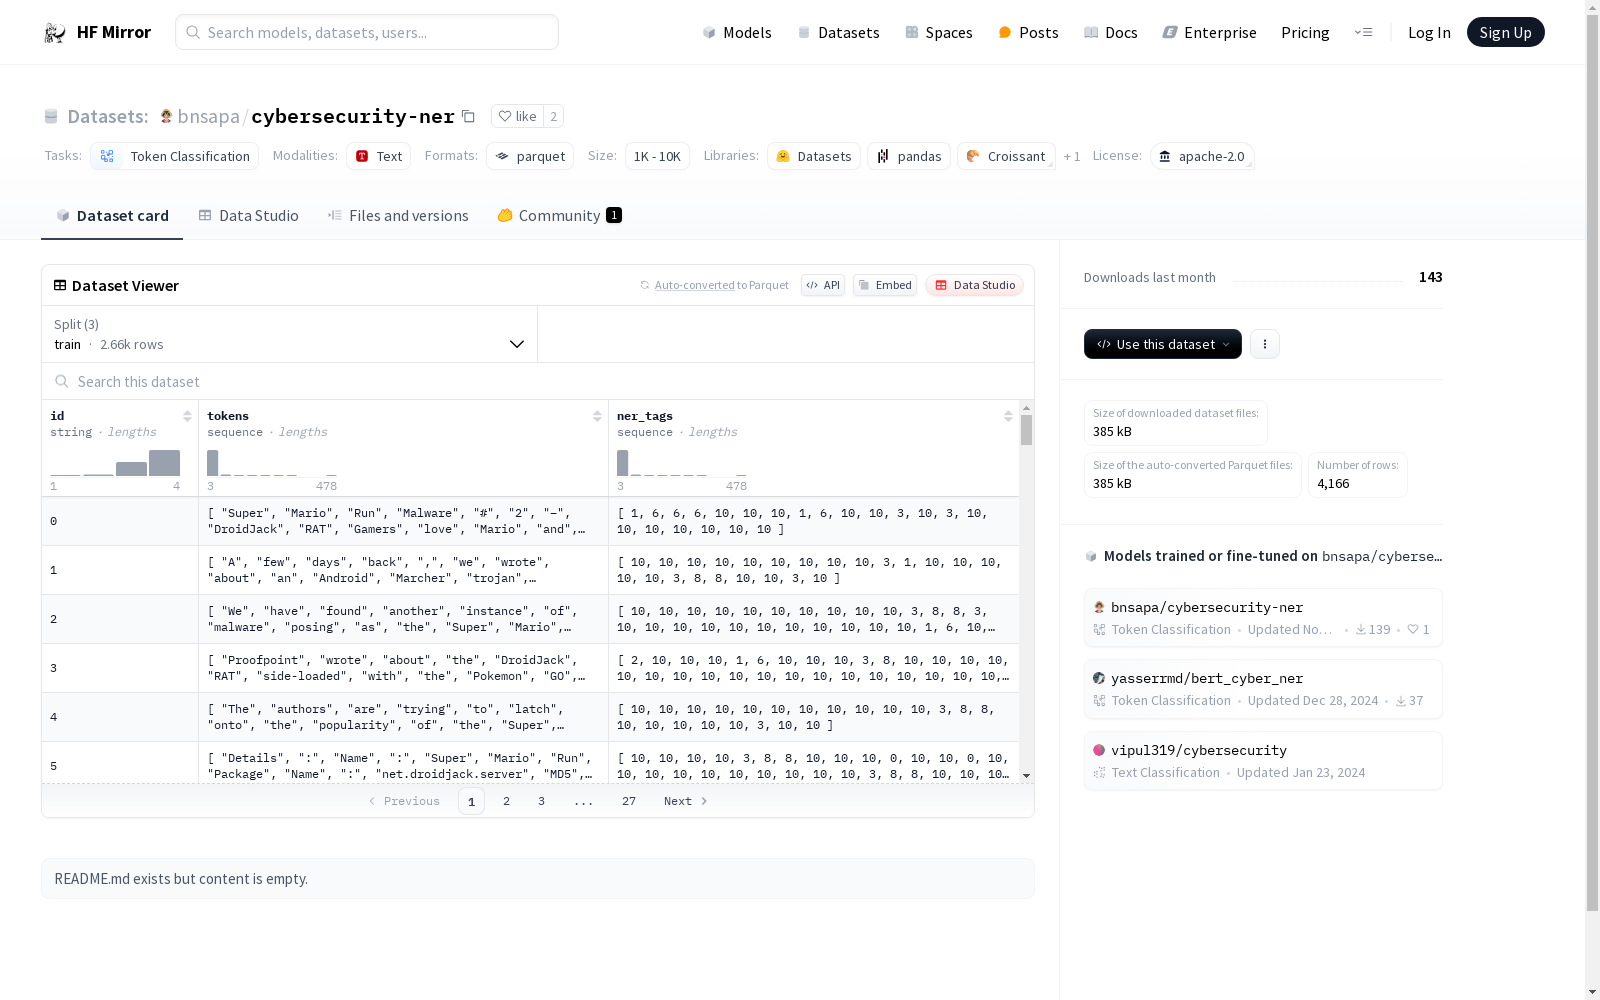The height and width of the screenshot is (1000, 1600).
Task: Click the parquet format tag
Action: 530,156
